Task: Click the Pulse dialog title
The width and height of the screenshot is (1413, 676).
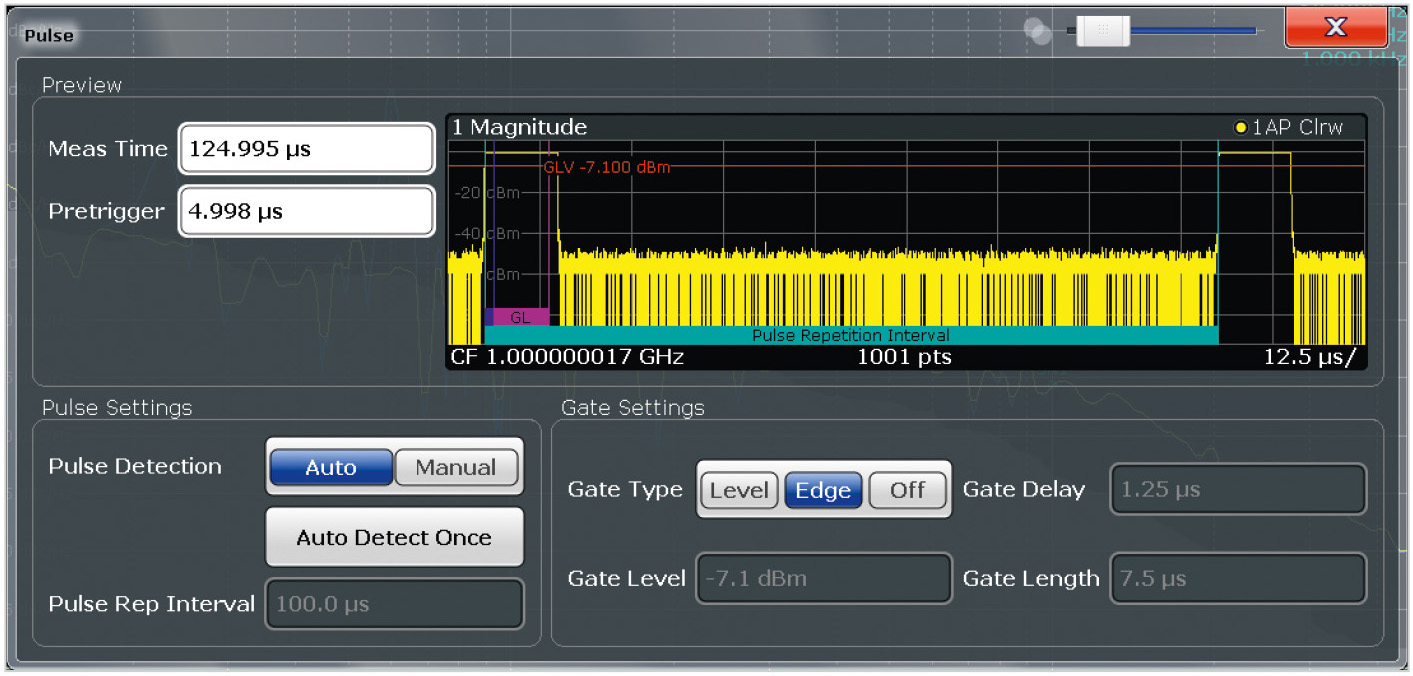Action: [49, 35]
